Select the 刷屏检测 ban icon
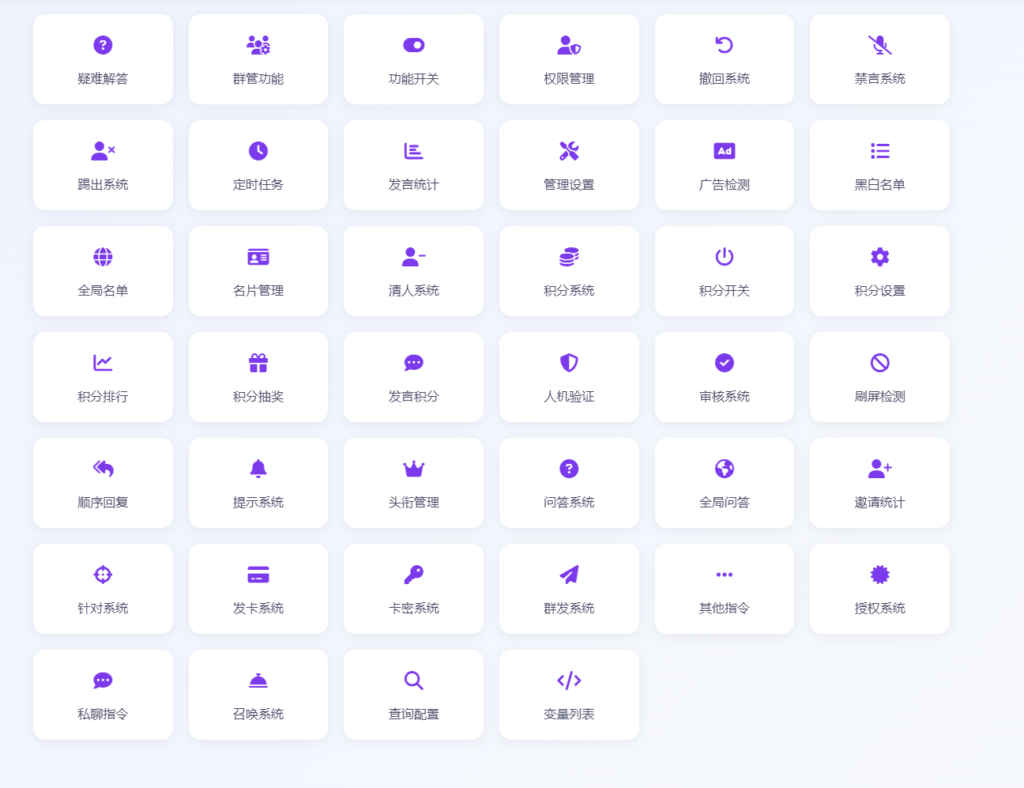This screenshot has height=788, width=1024. point(880,362)
